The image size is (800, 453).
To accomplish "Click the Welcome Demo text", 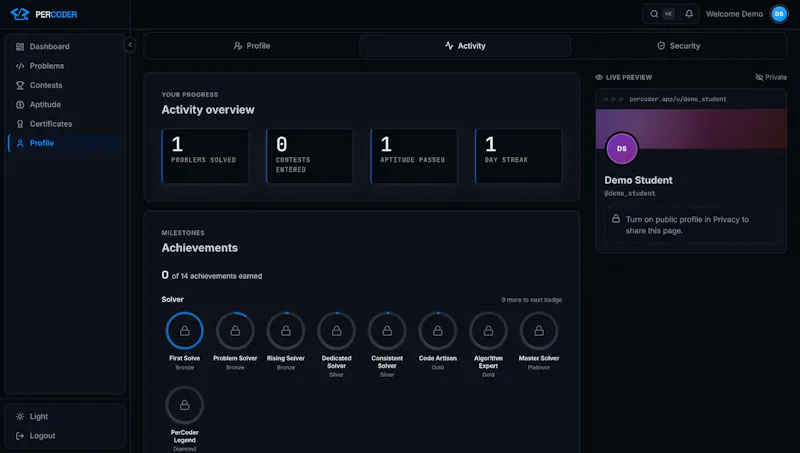I will pos(734,14).
